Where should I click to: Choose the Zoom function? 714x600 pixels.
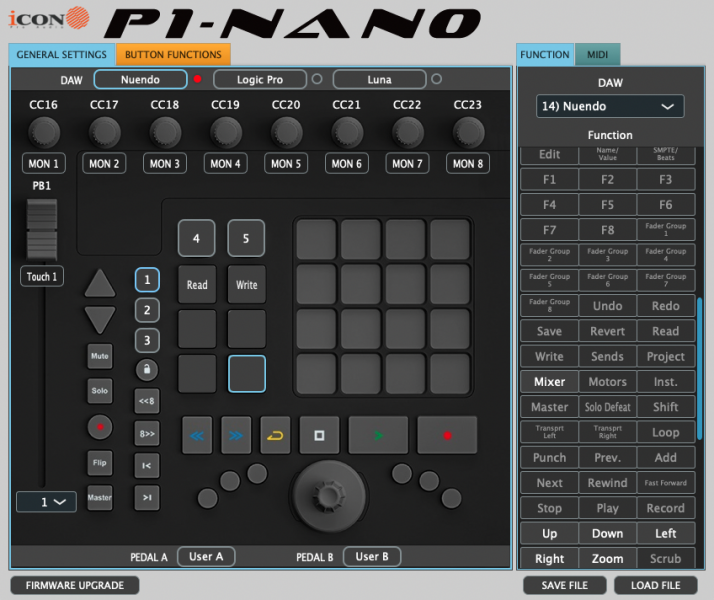click(x=607, y=558)
